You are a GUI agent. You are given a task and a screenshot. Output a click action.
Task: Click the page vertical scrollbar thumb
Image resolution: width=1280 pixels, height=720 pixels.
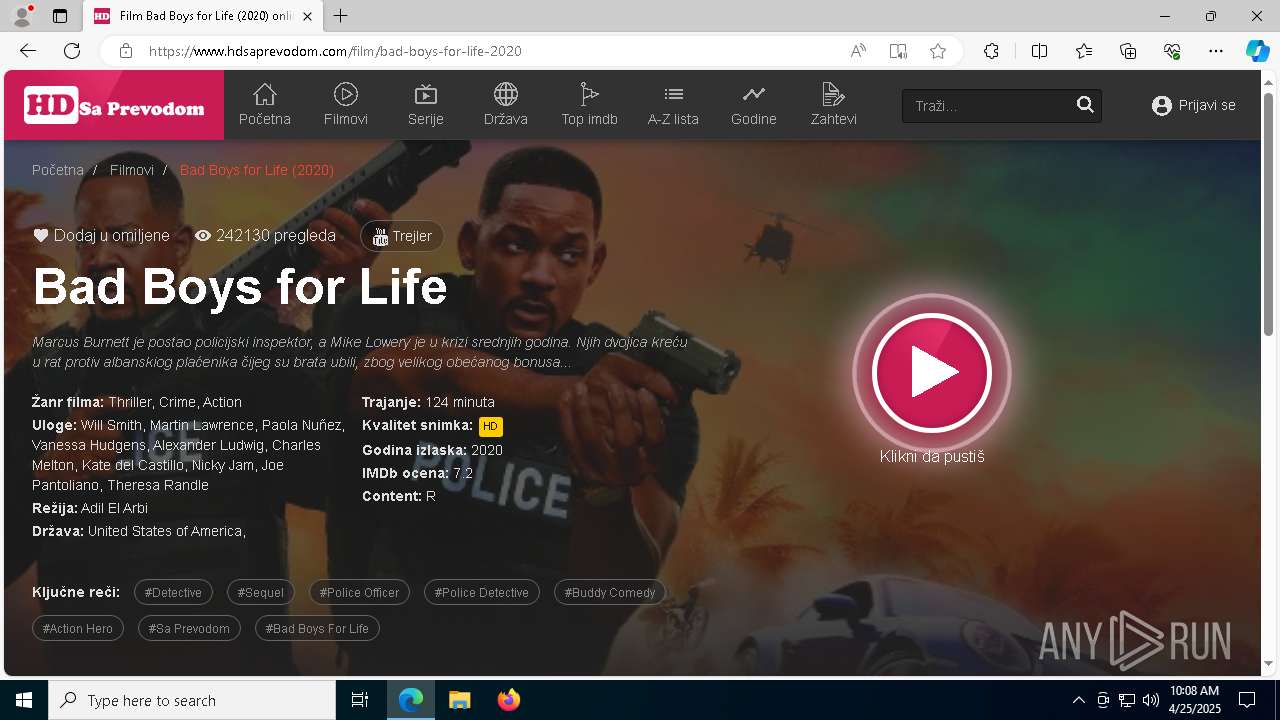[x=1269, y=213]
